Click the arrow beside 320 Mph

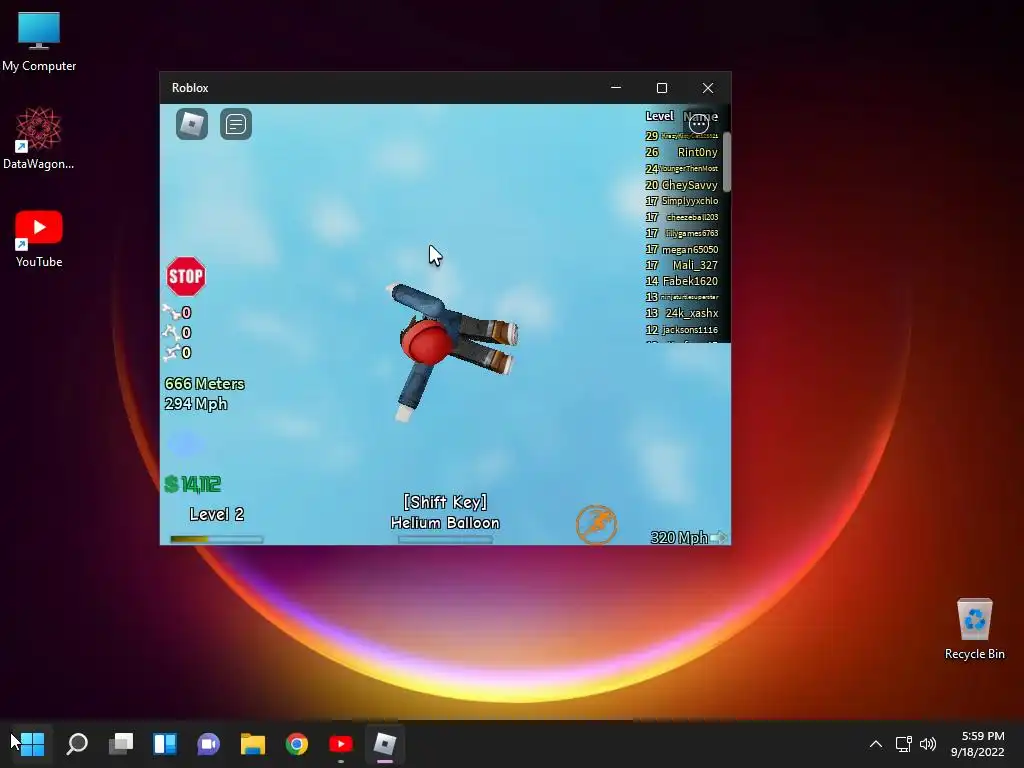tap(718, 537)
